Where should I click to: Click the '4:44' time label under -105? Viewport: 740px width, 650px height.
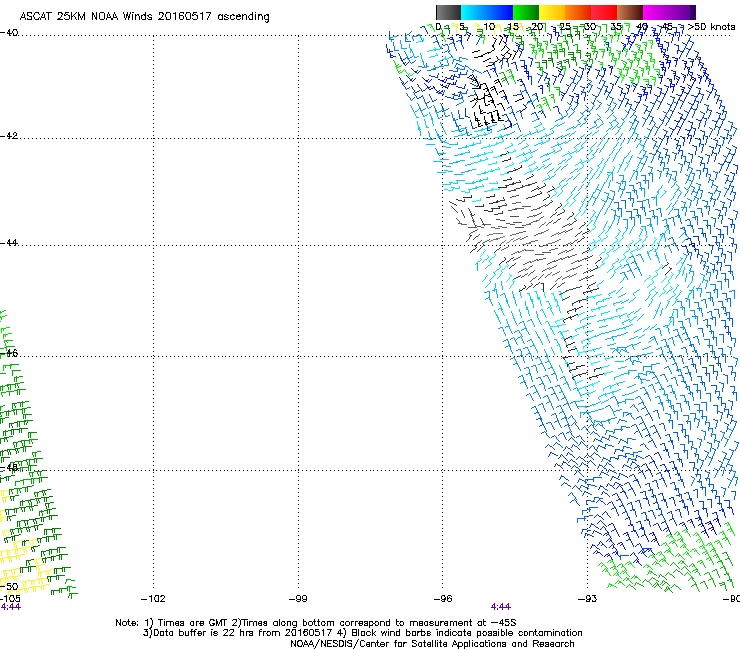(x=10, y=607)
